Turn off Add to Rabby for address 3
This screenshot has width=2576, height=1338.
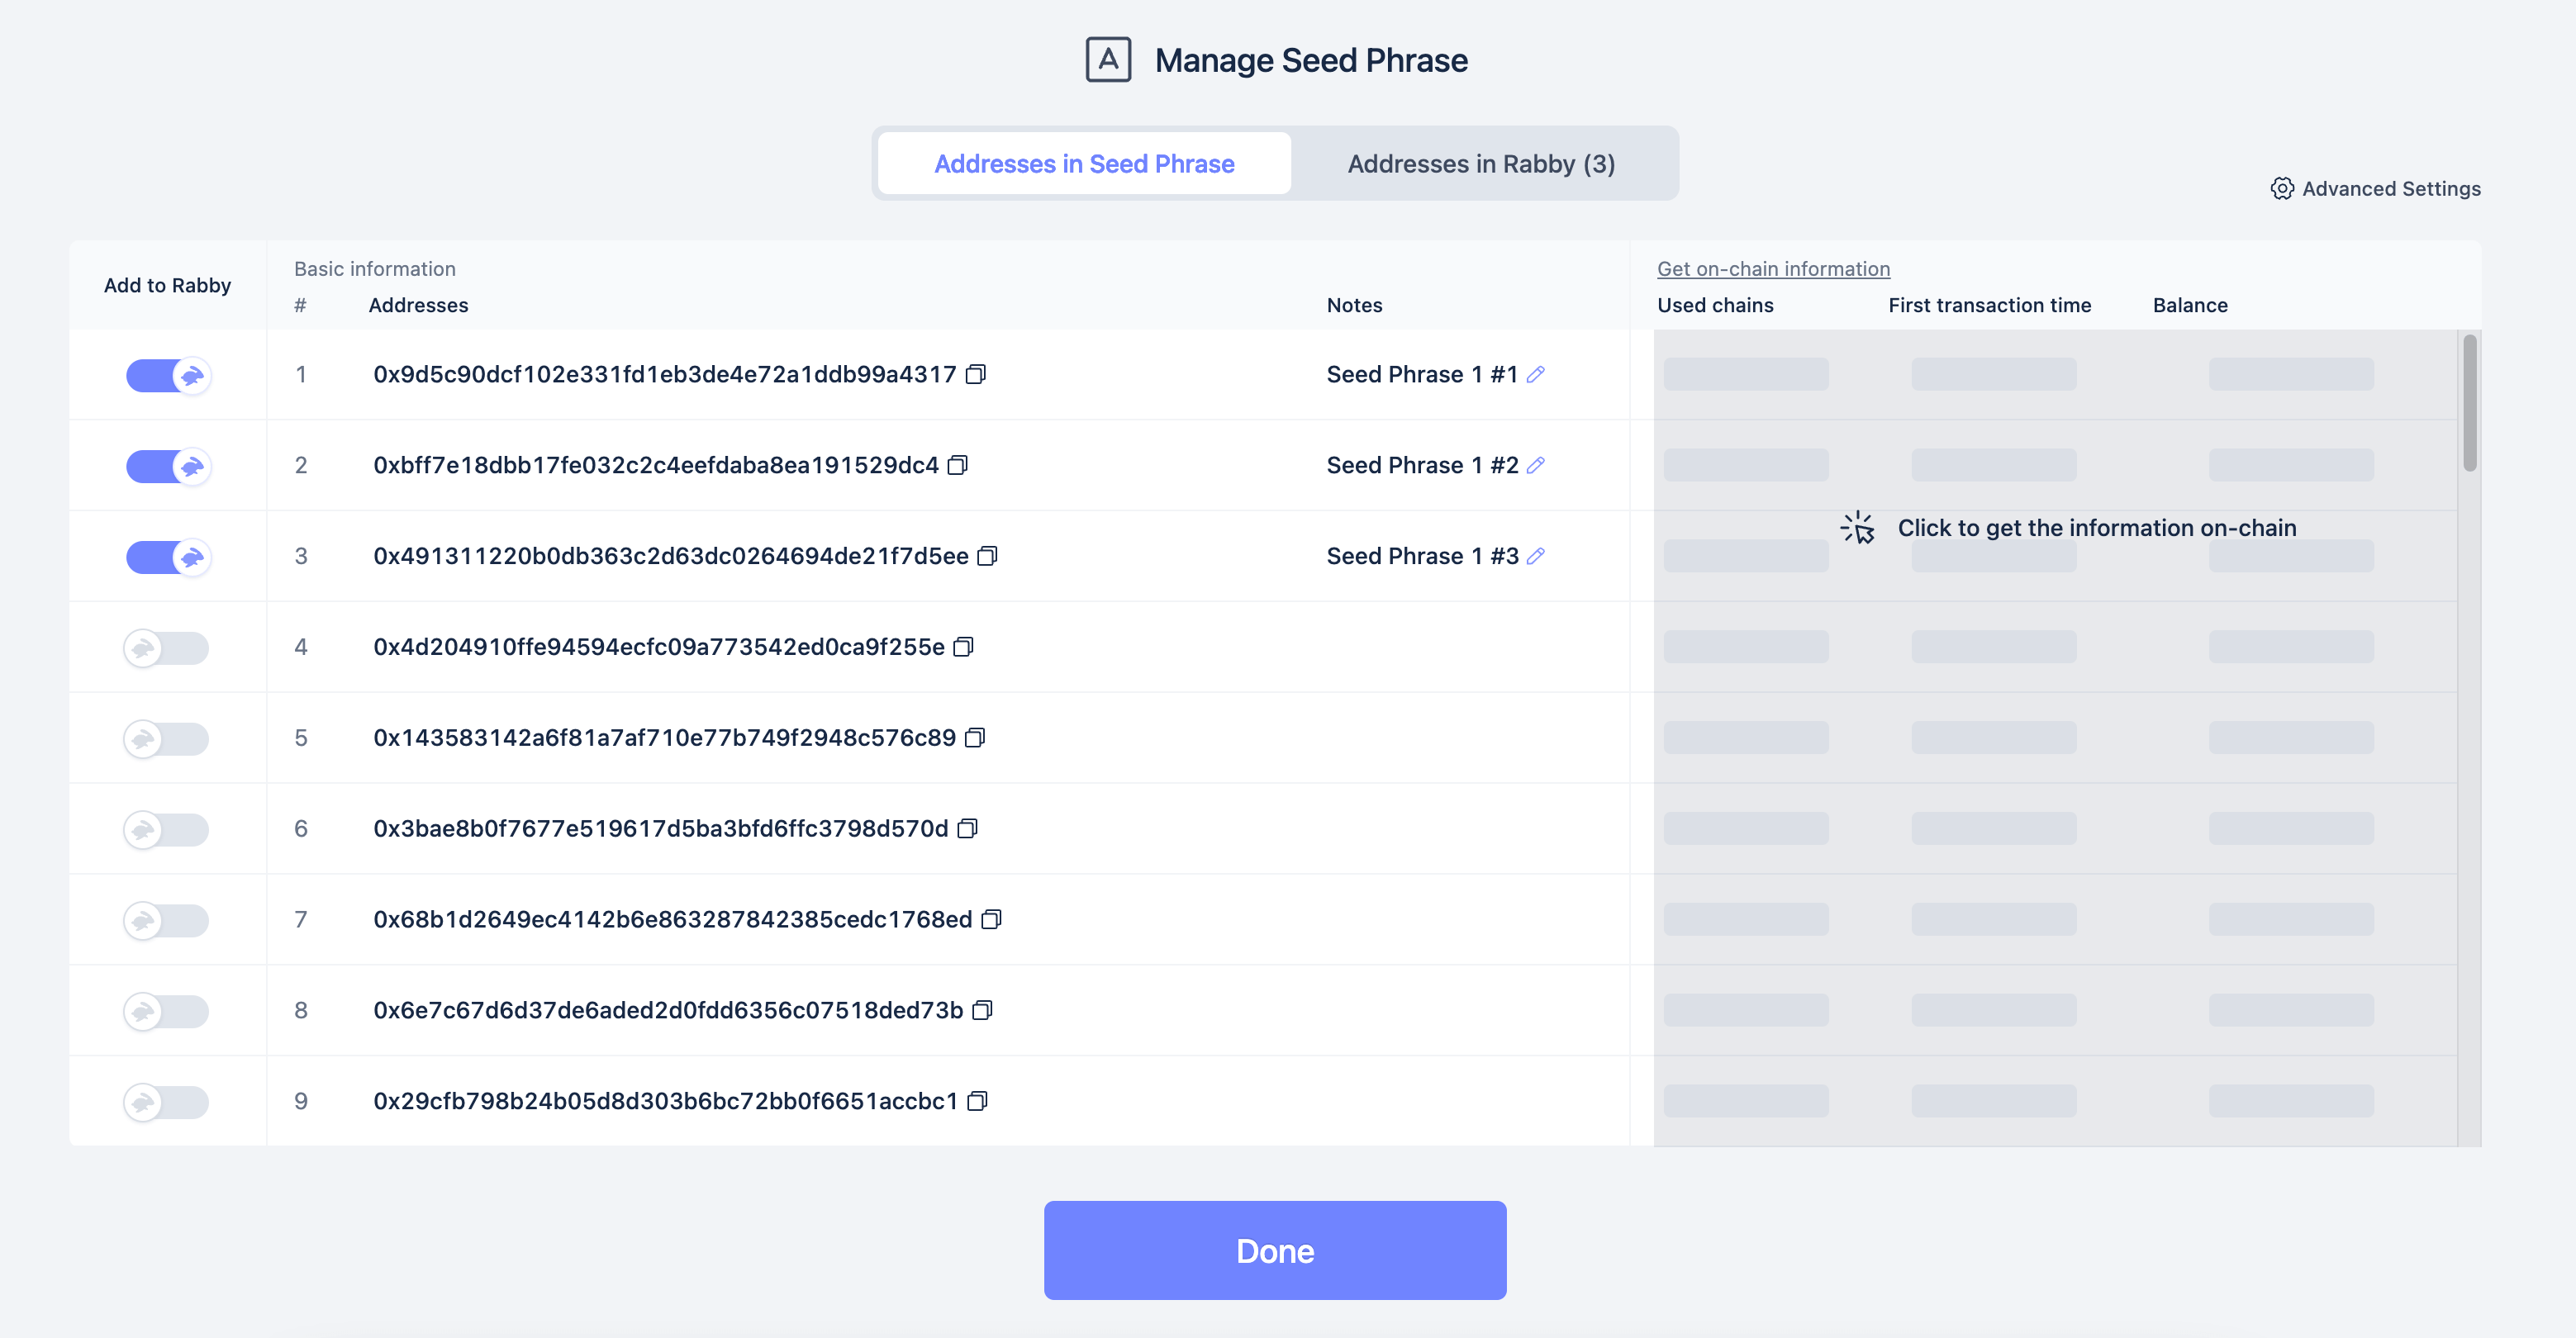coord(168,557)
